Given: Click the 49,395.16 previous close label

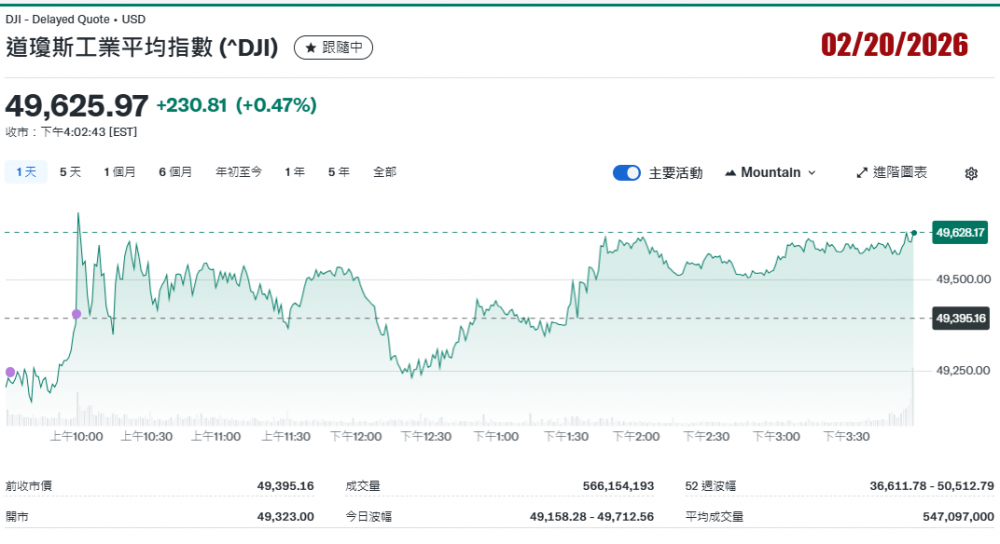Looking at the screenshot, I should coord(960,318).
